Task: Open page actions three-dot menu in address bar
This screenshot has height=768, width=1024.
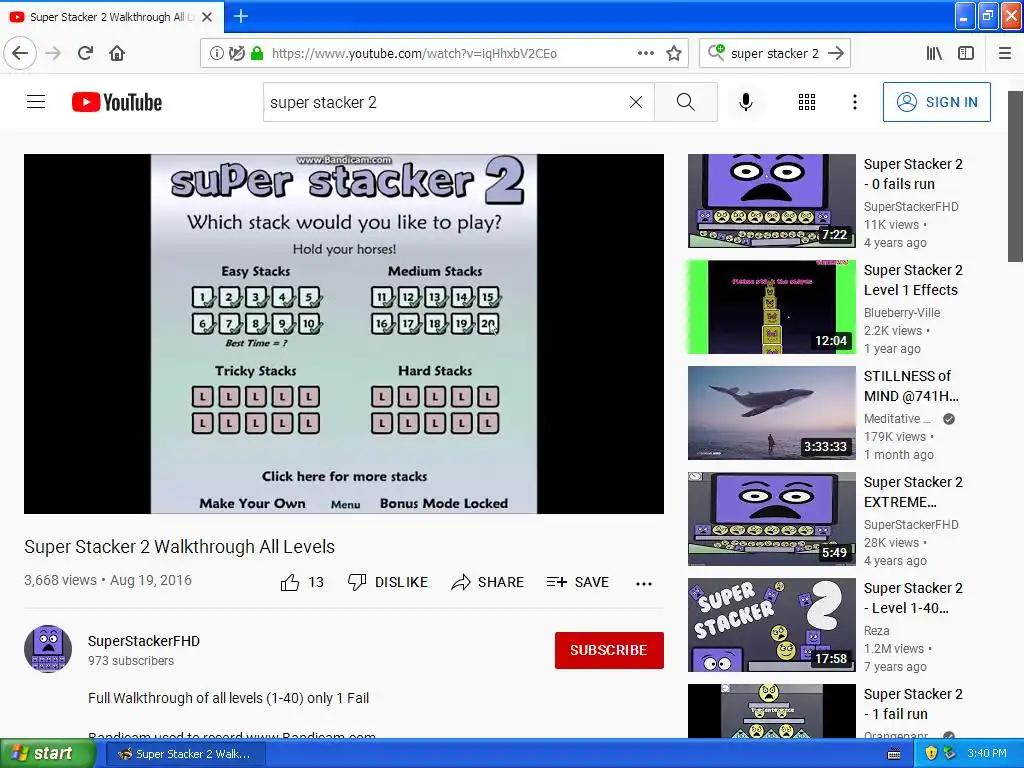Action: click(x=645, y=54)
